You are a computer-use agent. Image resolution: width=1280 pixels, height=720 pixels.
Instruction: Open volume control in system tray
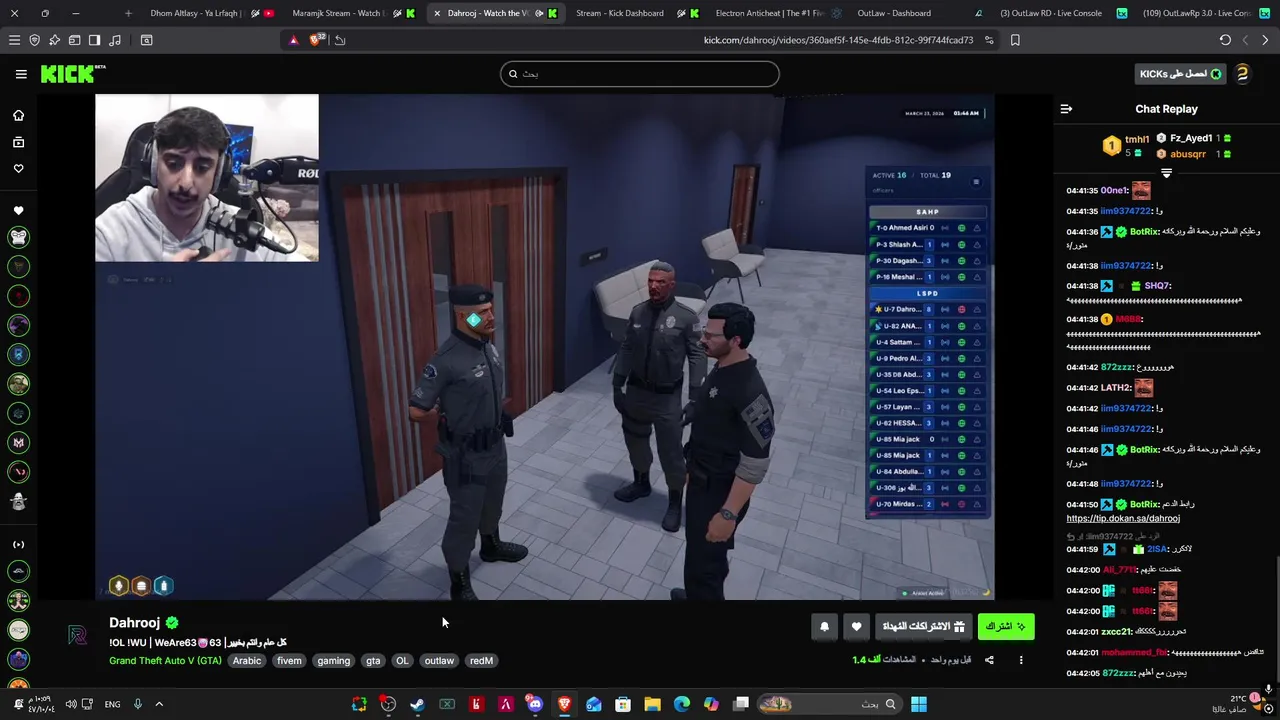point(71,704)
